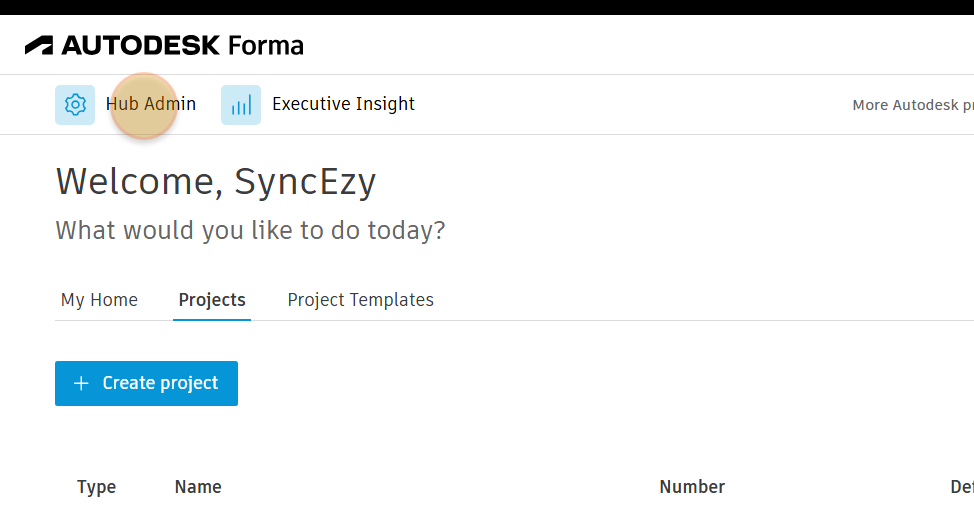Click the Forma product name
Image resolution: width=974 pixels, height=525 pixels.
tap(265, 45)
